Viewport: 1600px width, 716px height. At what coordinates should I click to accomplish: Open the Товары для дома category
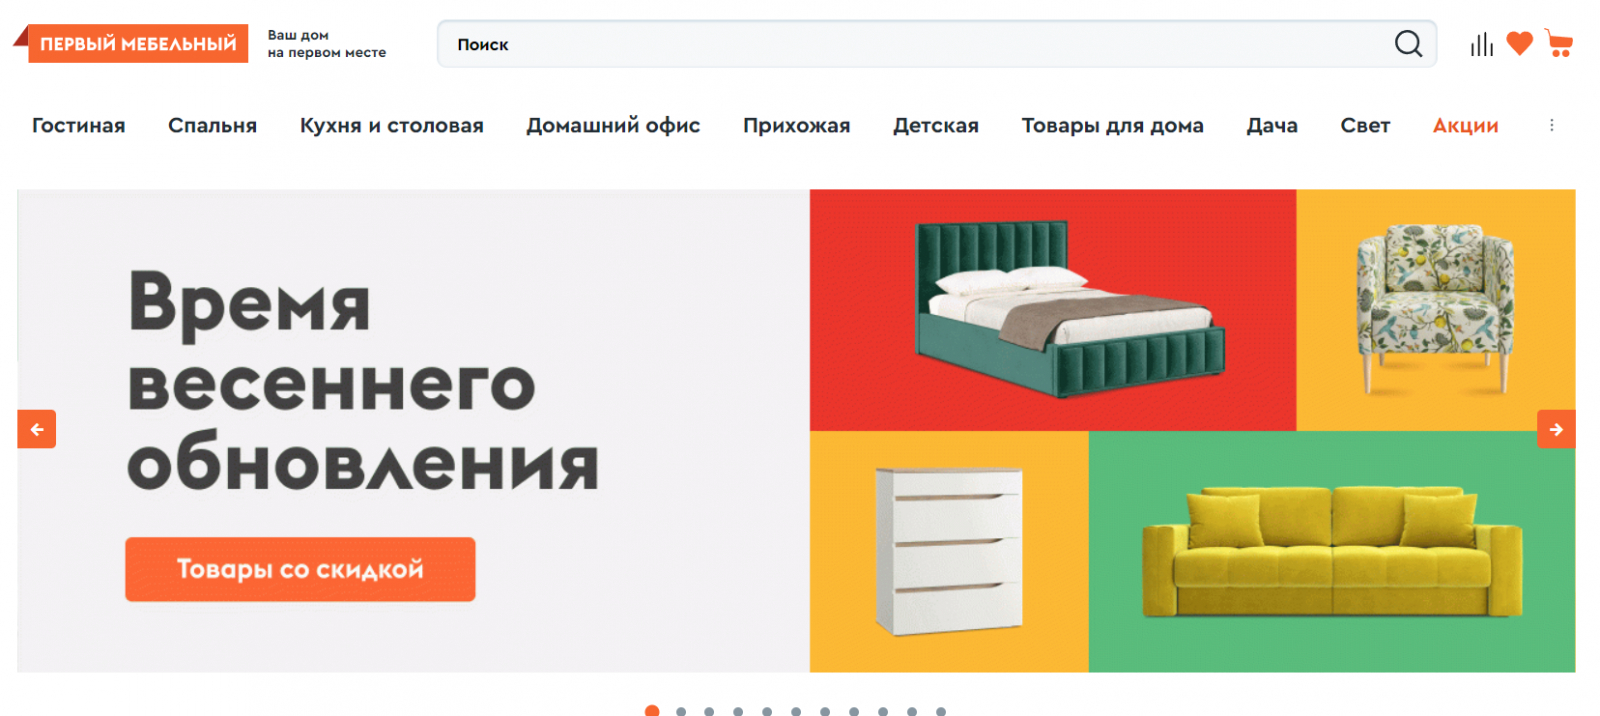coord(1112,125)
